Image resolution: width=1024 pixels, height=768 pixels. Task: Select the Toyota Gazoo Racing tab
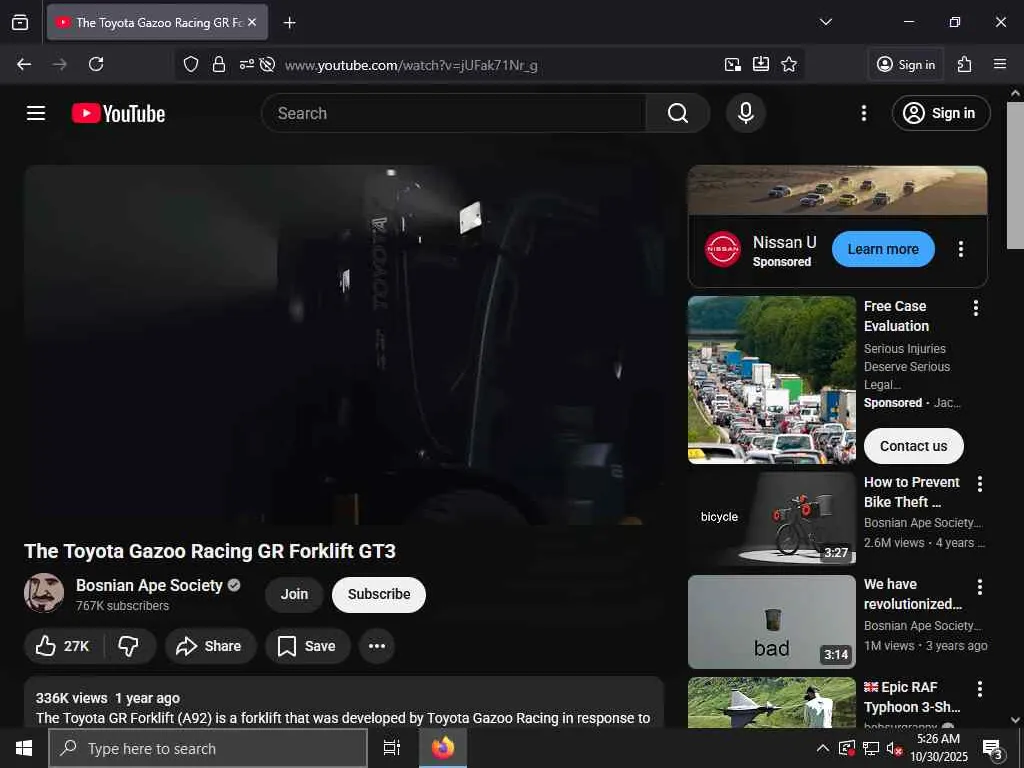point(157,22)
